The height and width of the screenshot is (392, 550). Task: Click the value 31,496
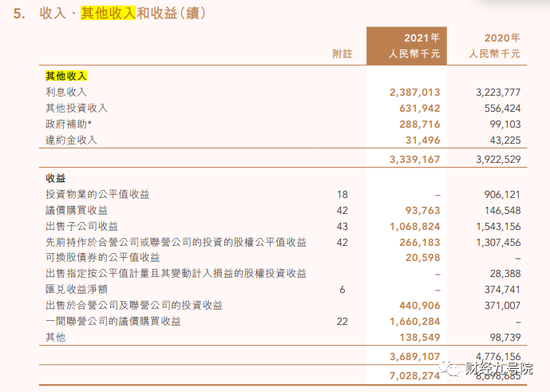click(x=423, y=140)
